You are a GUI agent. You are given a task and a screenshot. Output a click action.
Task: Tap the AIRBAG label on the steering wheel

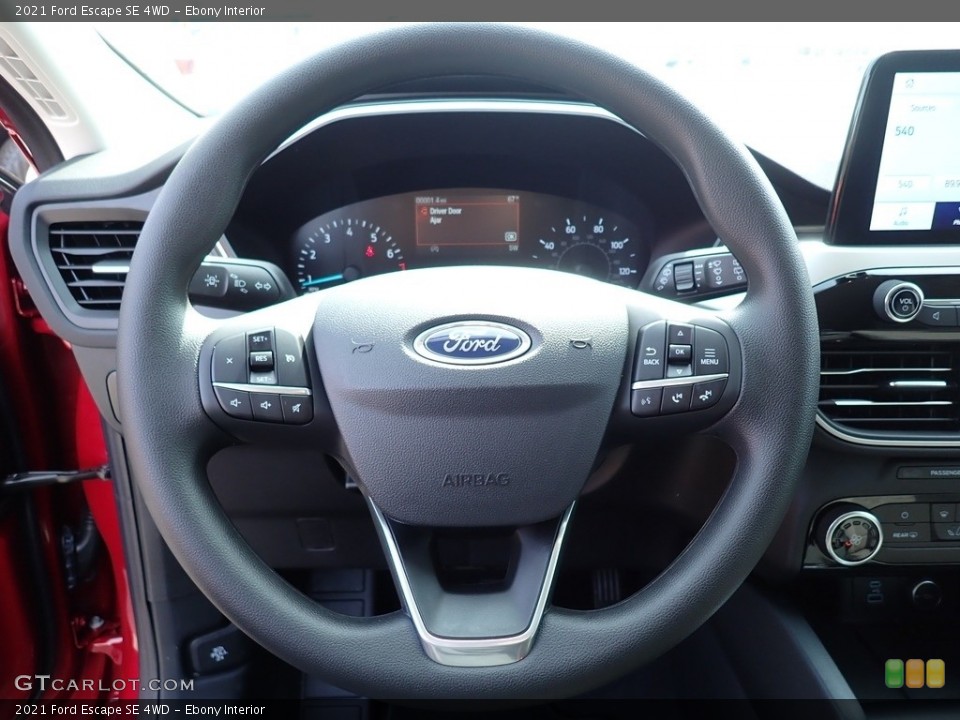click(476, 480)
